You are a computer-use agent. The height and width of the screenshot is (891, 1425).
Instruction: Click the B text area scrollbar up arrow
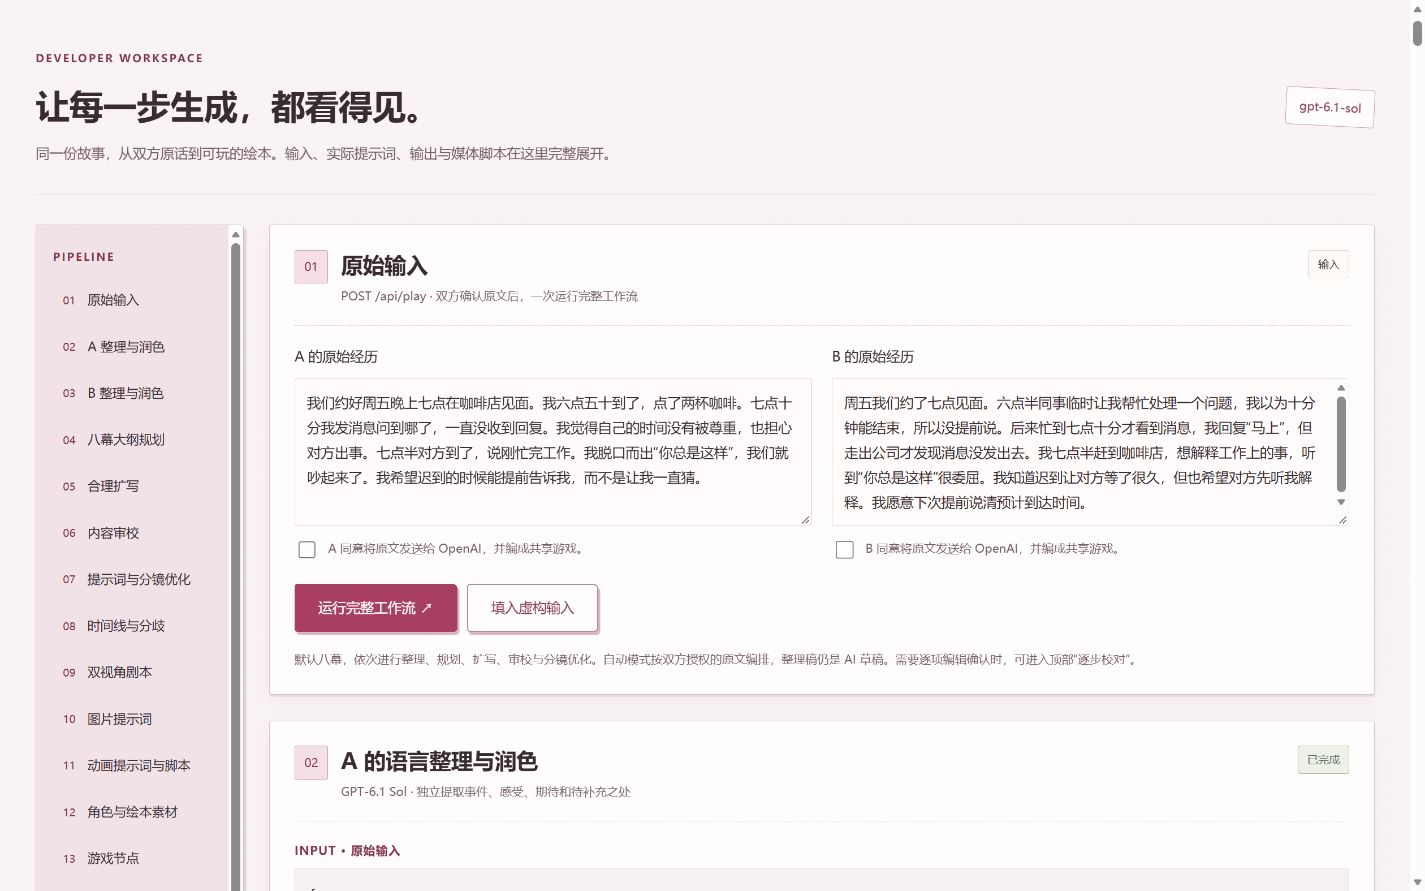point(1342,388)
